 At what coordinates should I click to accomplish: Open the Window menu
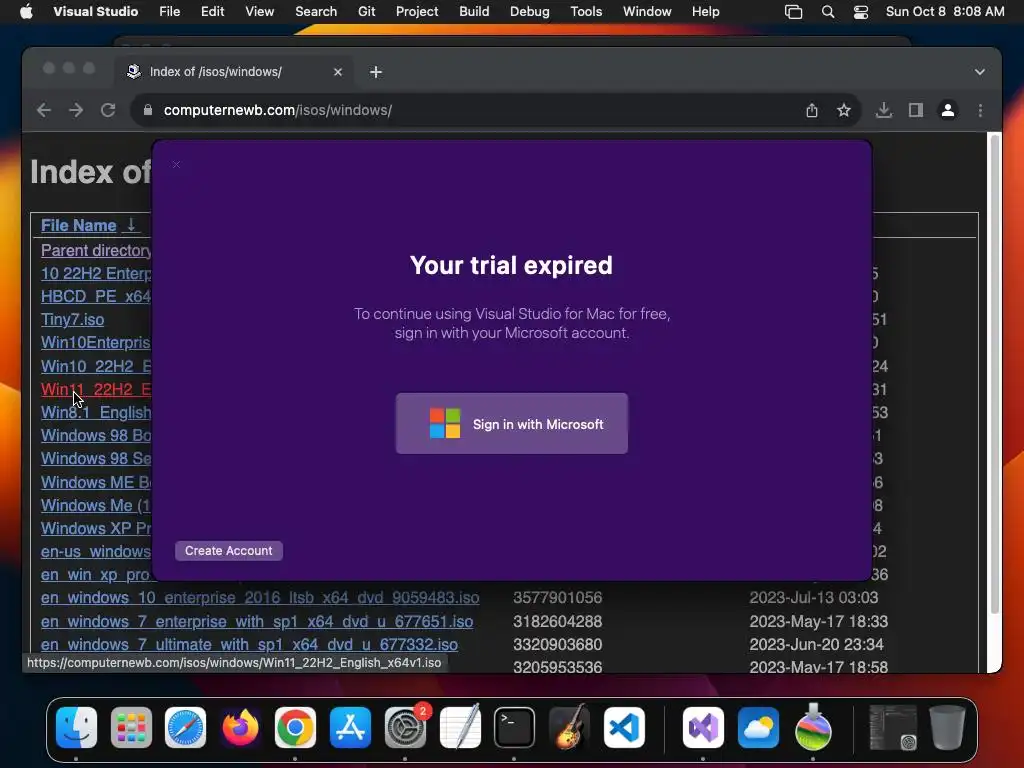coord(647,12)
